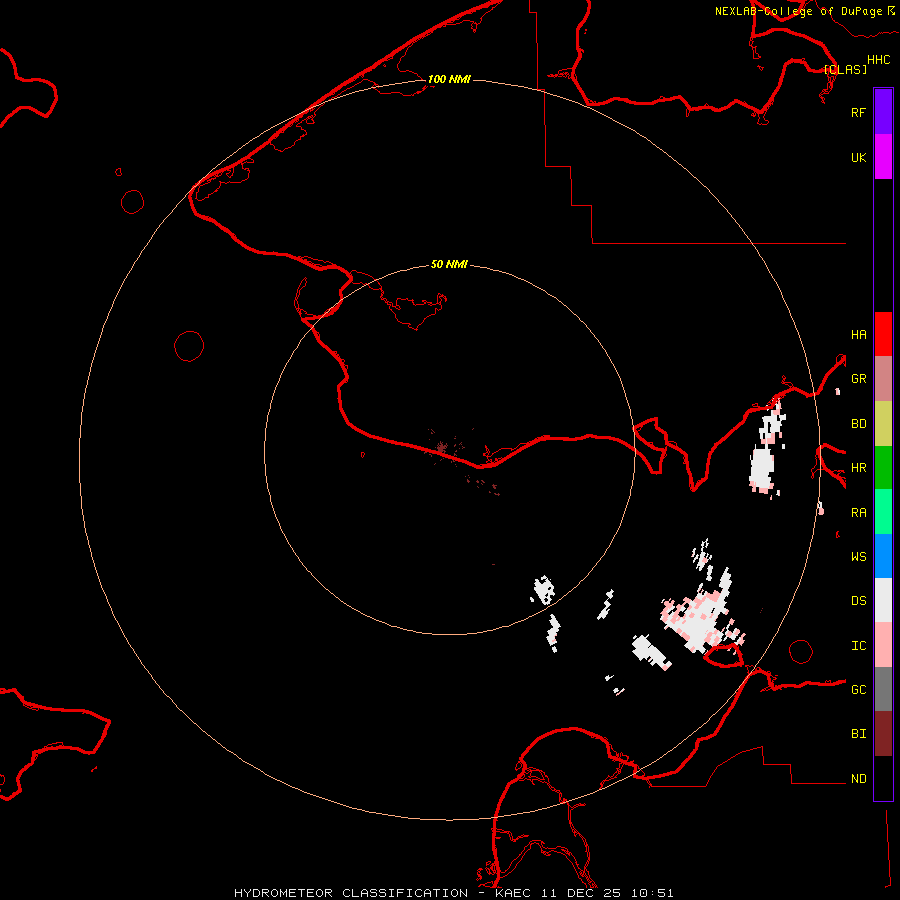Click the Hydrometeor Classification KAEC title text
This screenshot has height=900, width=900.
tap(453, 893)
